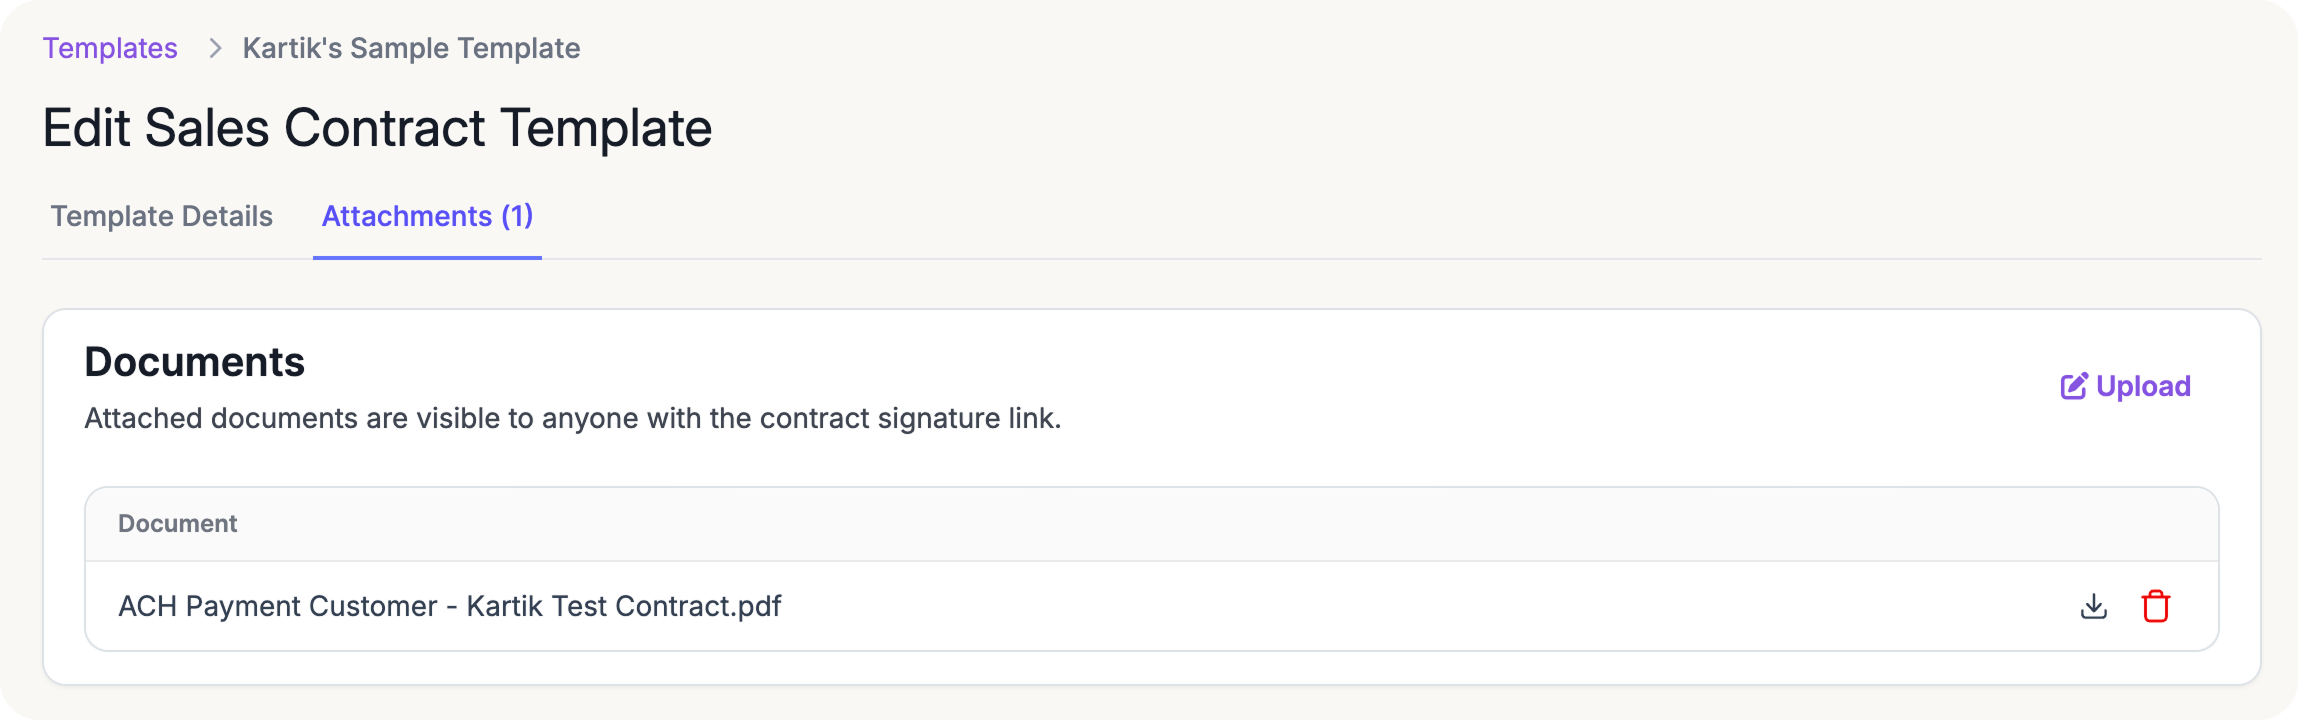2298x720 pixels.
Task: Select the Attachments (1) tab
Action: (427, 216)
